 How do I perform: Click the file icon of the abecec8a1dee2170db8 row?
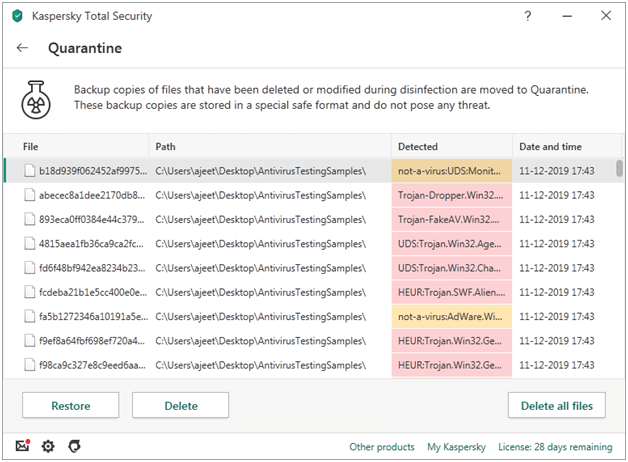coord(29,194)
